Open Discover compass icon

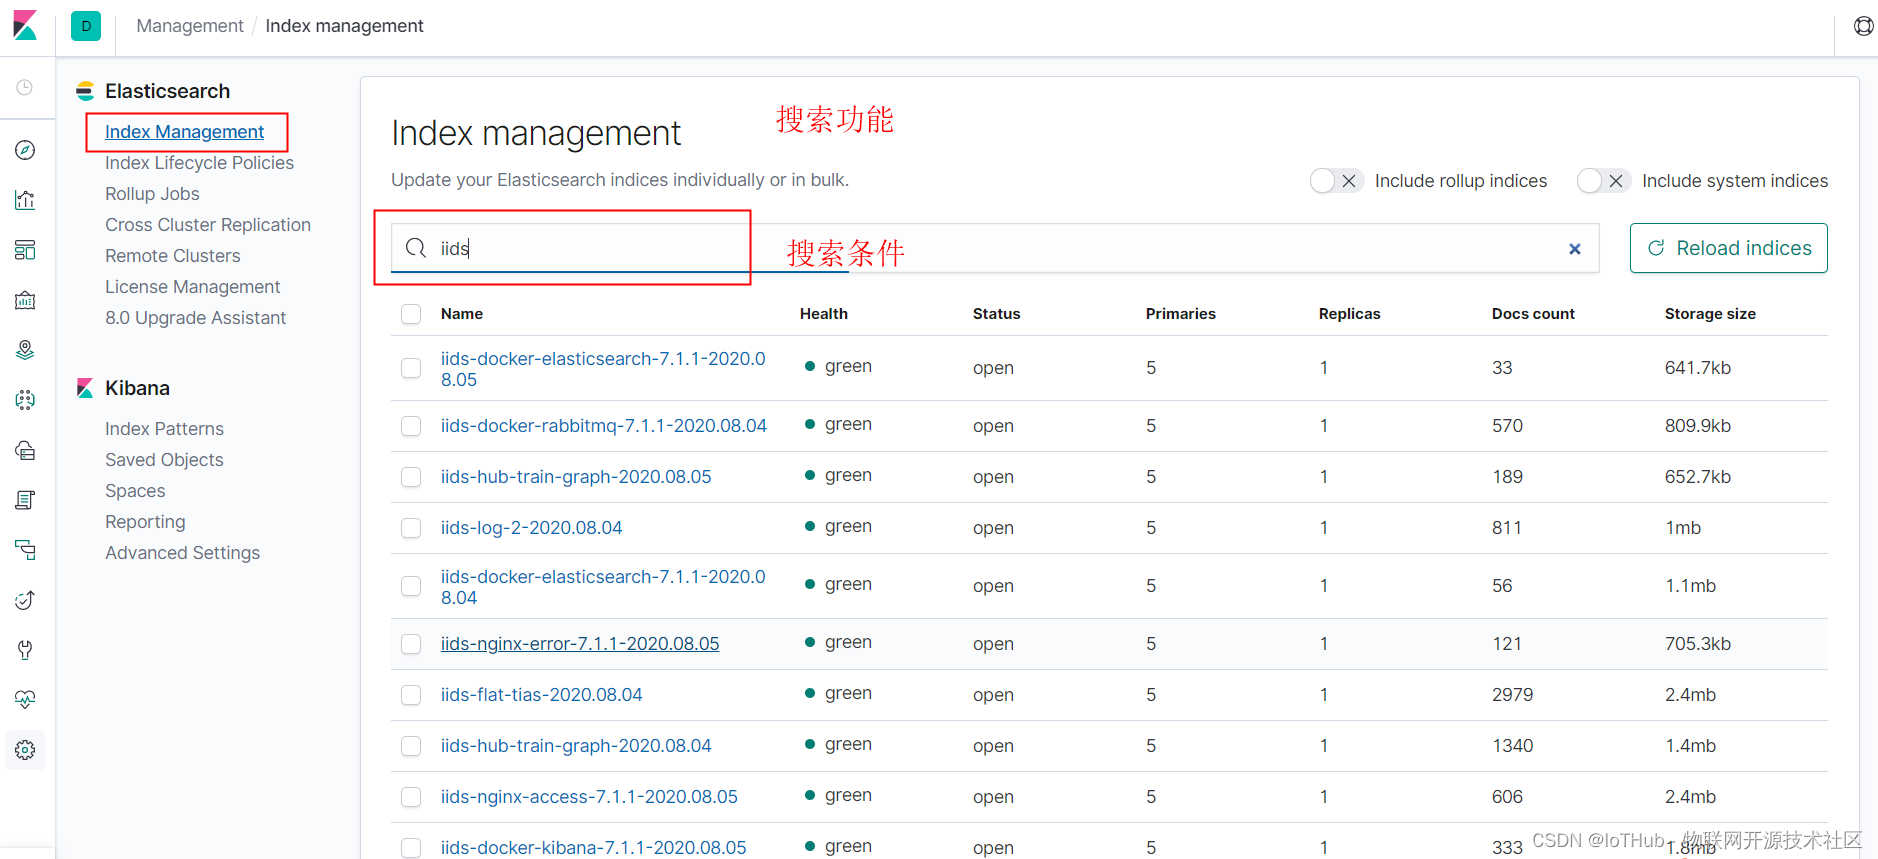pos(25,150)
